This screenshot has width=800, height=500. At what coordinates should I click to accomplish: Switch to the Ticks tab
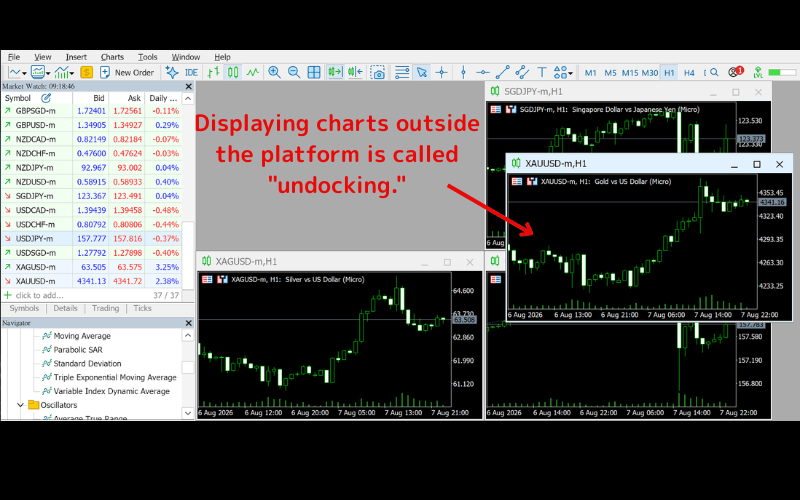[x=142, y=308]
